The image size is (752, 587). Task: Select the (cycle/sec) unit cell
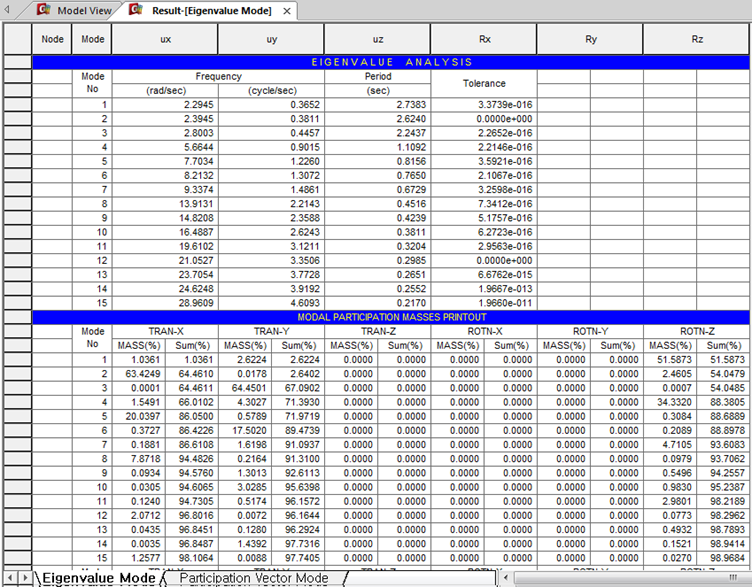(x=271, y=91)
